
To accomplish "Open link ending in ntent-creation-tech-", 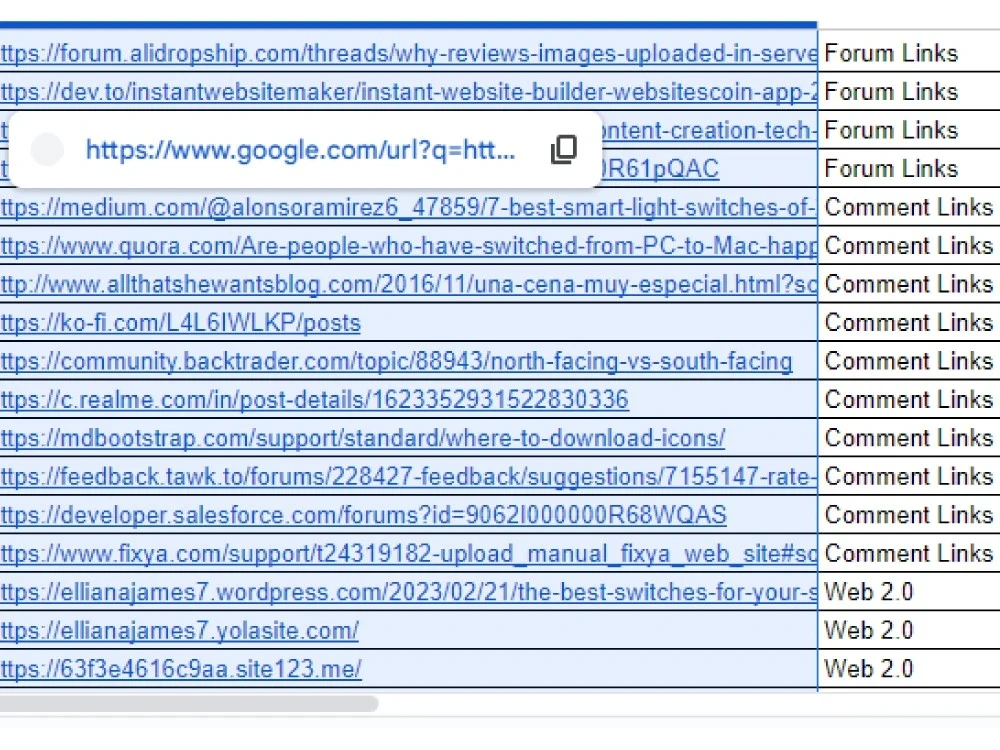I will point(710,130).
